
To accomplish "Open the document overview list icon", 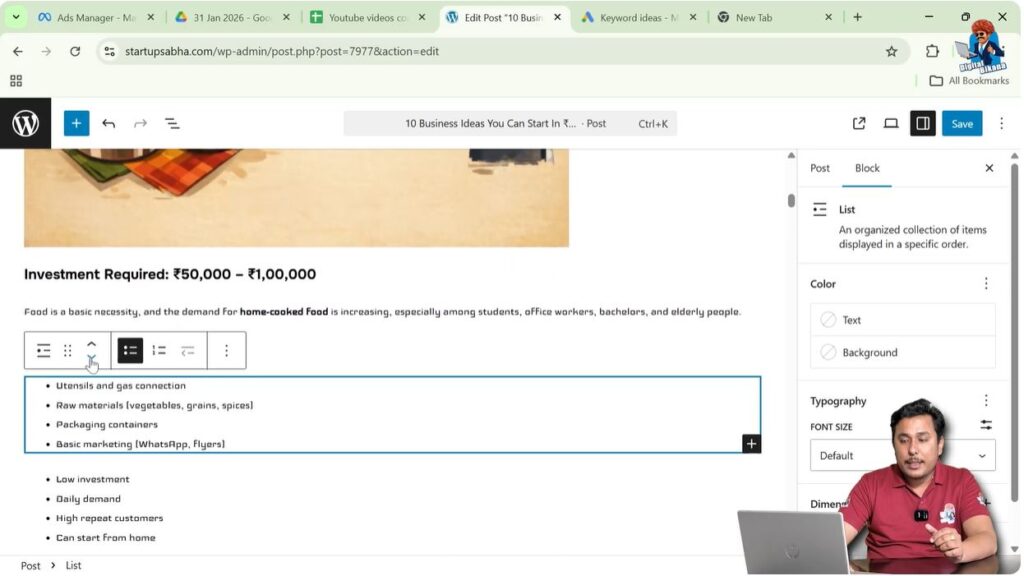I will coord(172,123).
